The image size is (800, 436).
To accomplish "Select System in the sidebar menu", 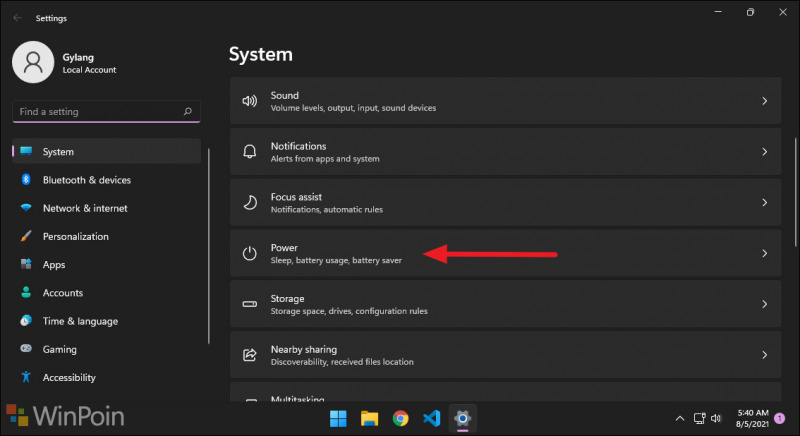I will (x=58, y=152).
